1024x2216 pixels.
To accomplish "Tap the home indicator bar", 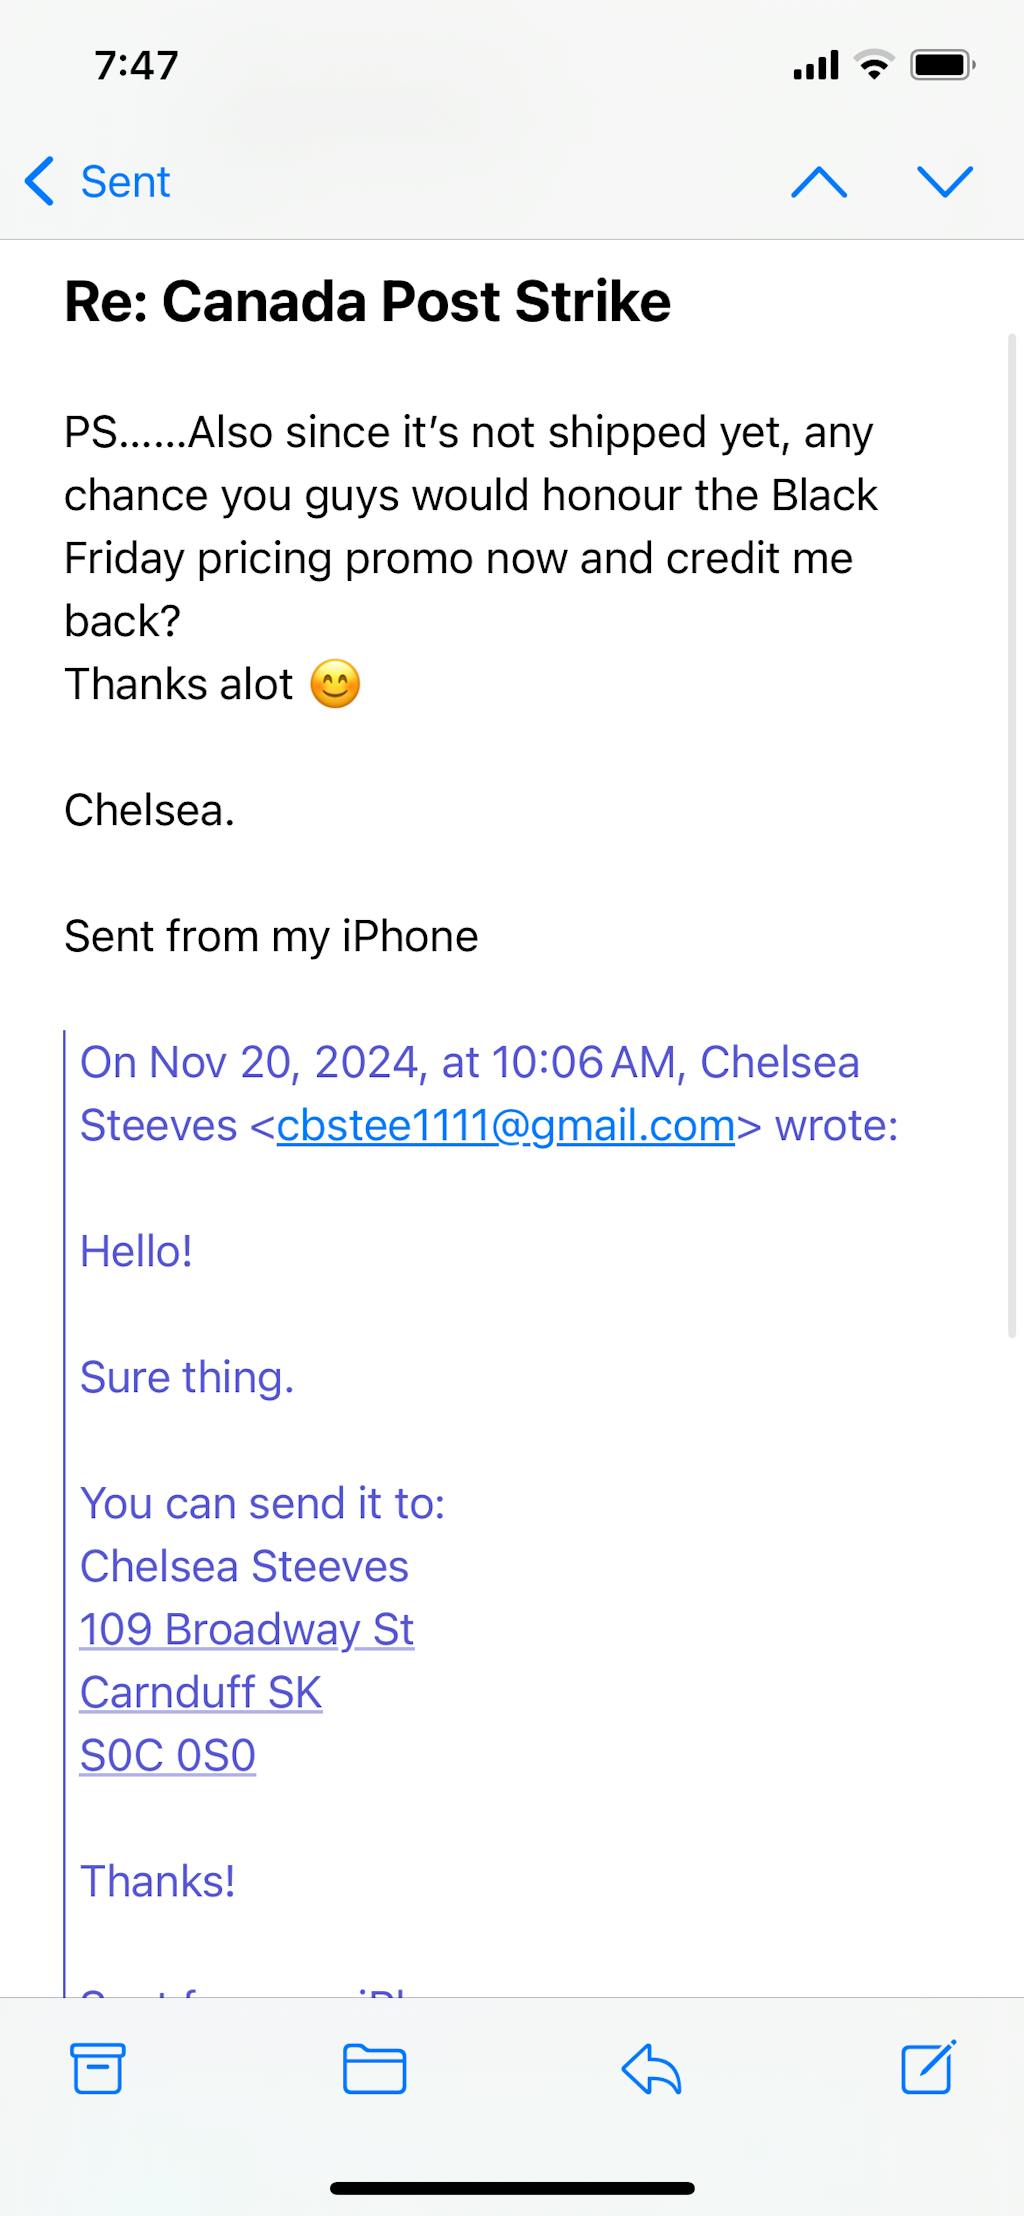I will pos(512,2188).
